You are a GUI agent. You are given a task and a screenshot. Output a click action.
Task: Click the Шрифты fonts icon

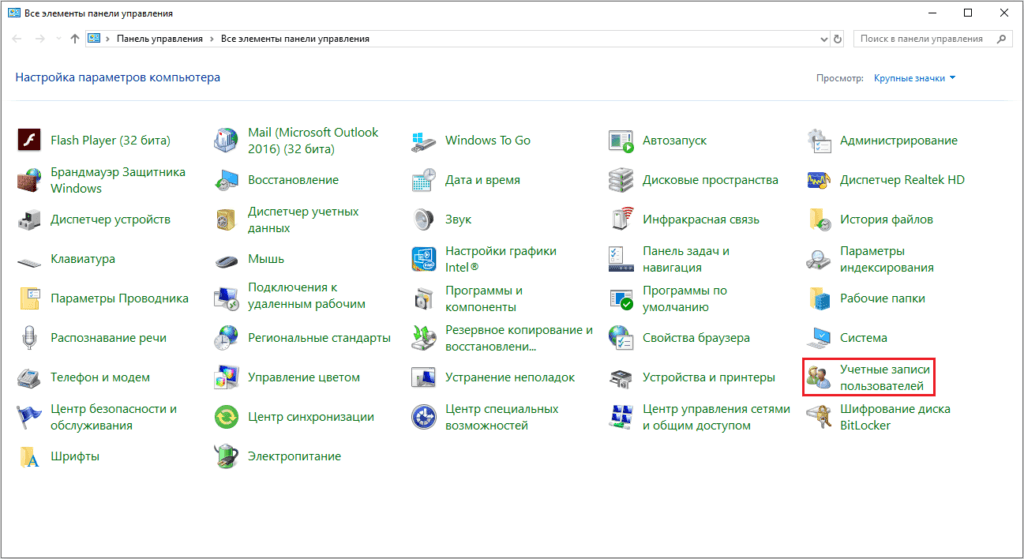click(x=29, y=456)
